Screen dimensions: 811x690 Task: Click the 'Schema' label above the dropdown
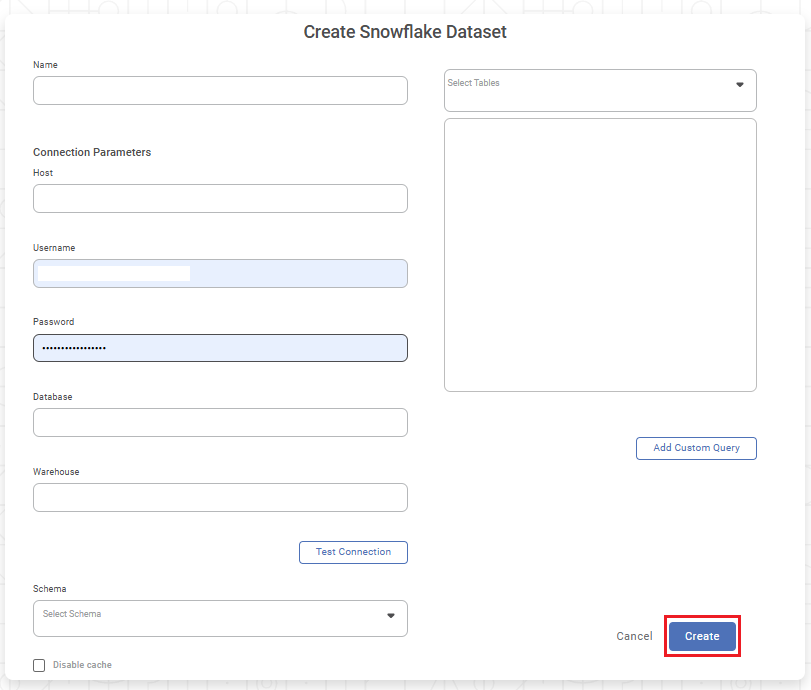[50, 589]
